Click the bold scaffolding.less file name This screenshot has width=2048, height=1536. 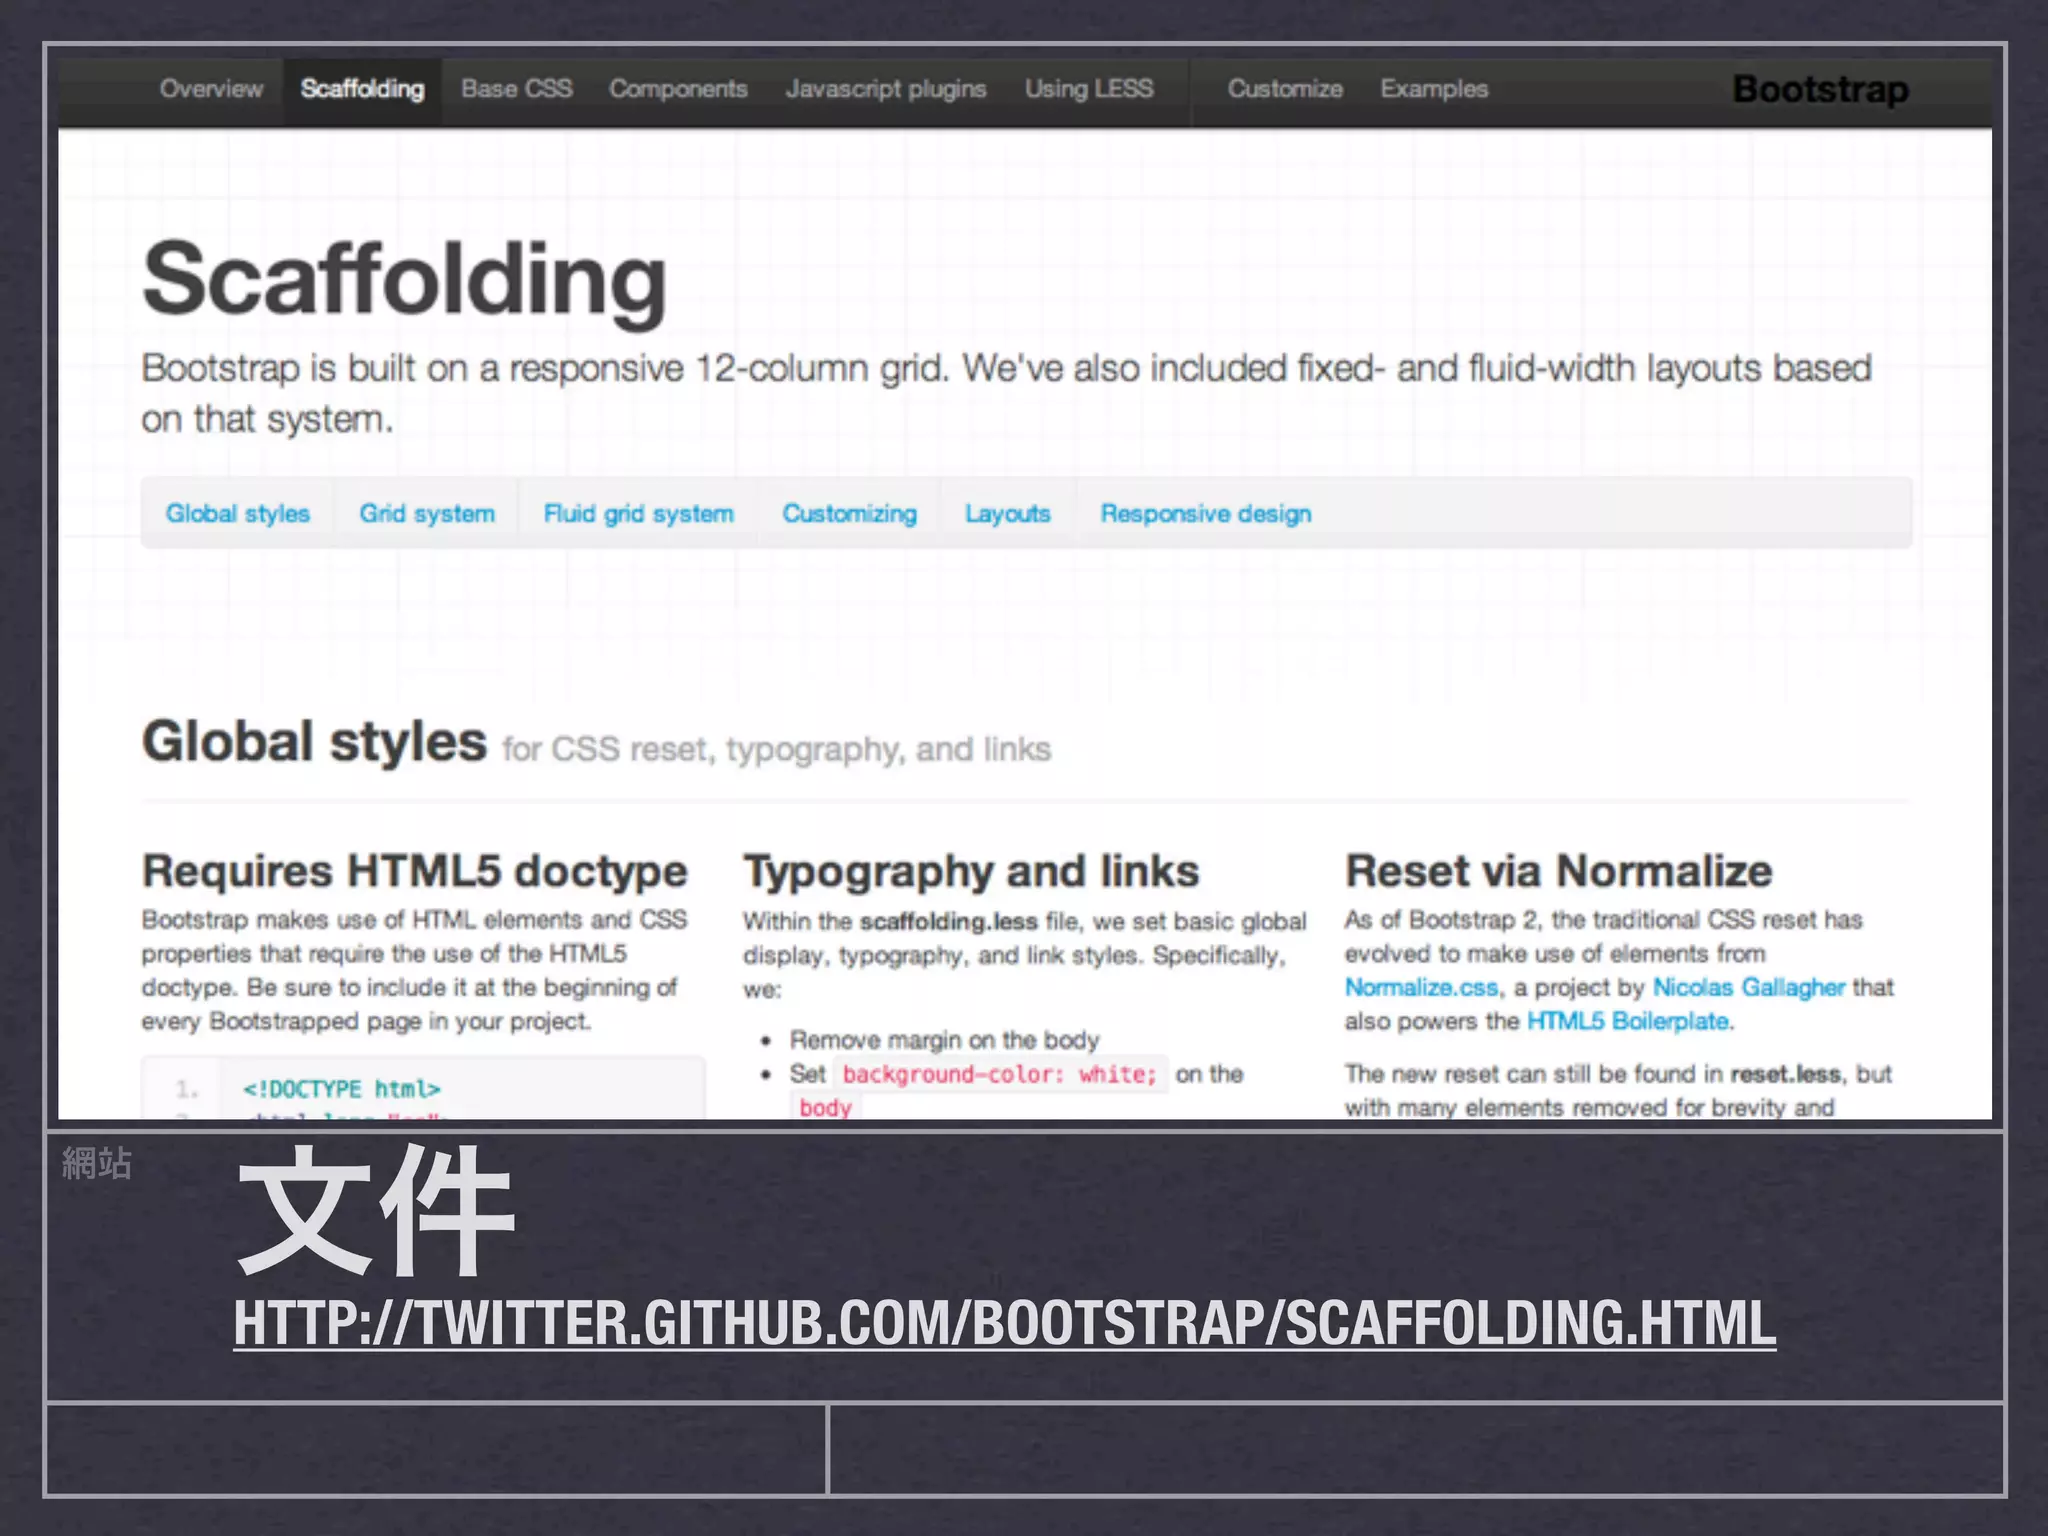click(948, 921)
